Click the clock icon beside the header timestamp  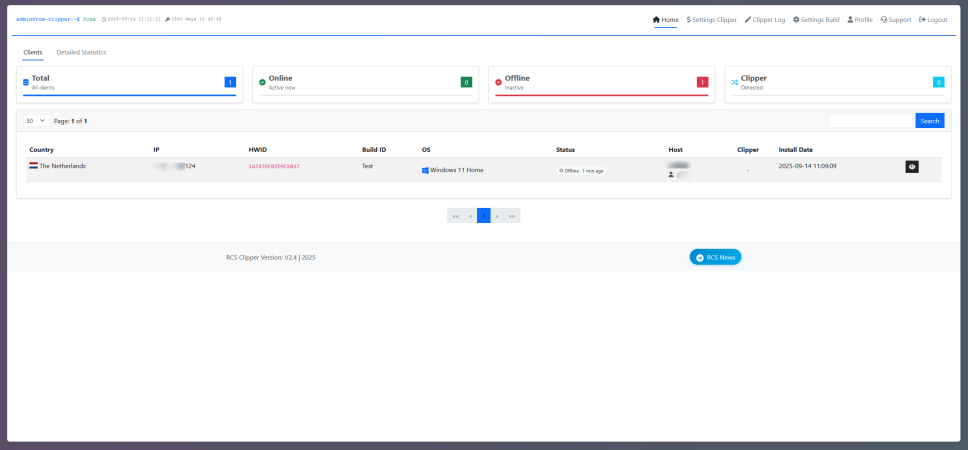point(104,20)
